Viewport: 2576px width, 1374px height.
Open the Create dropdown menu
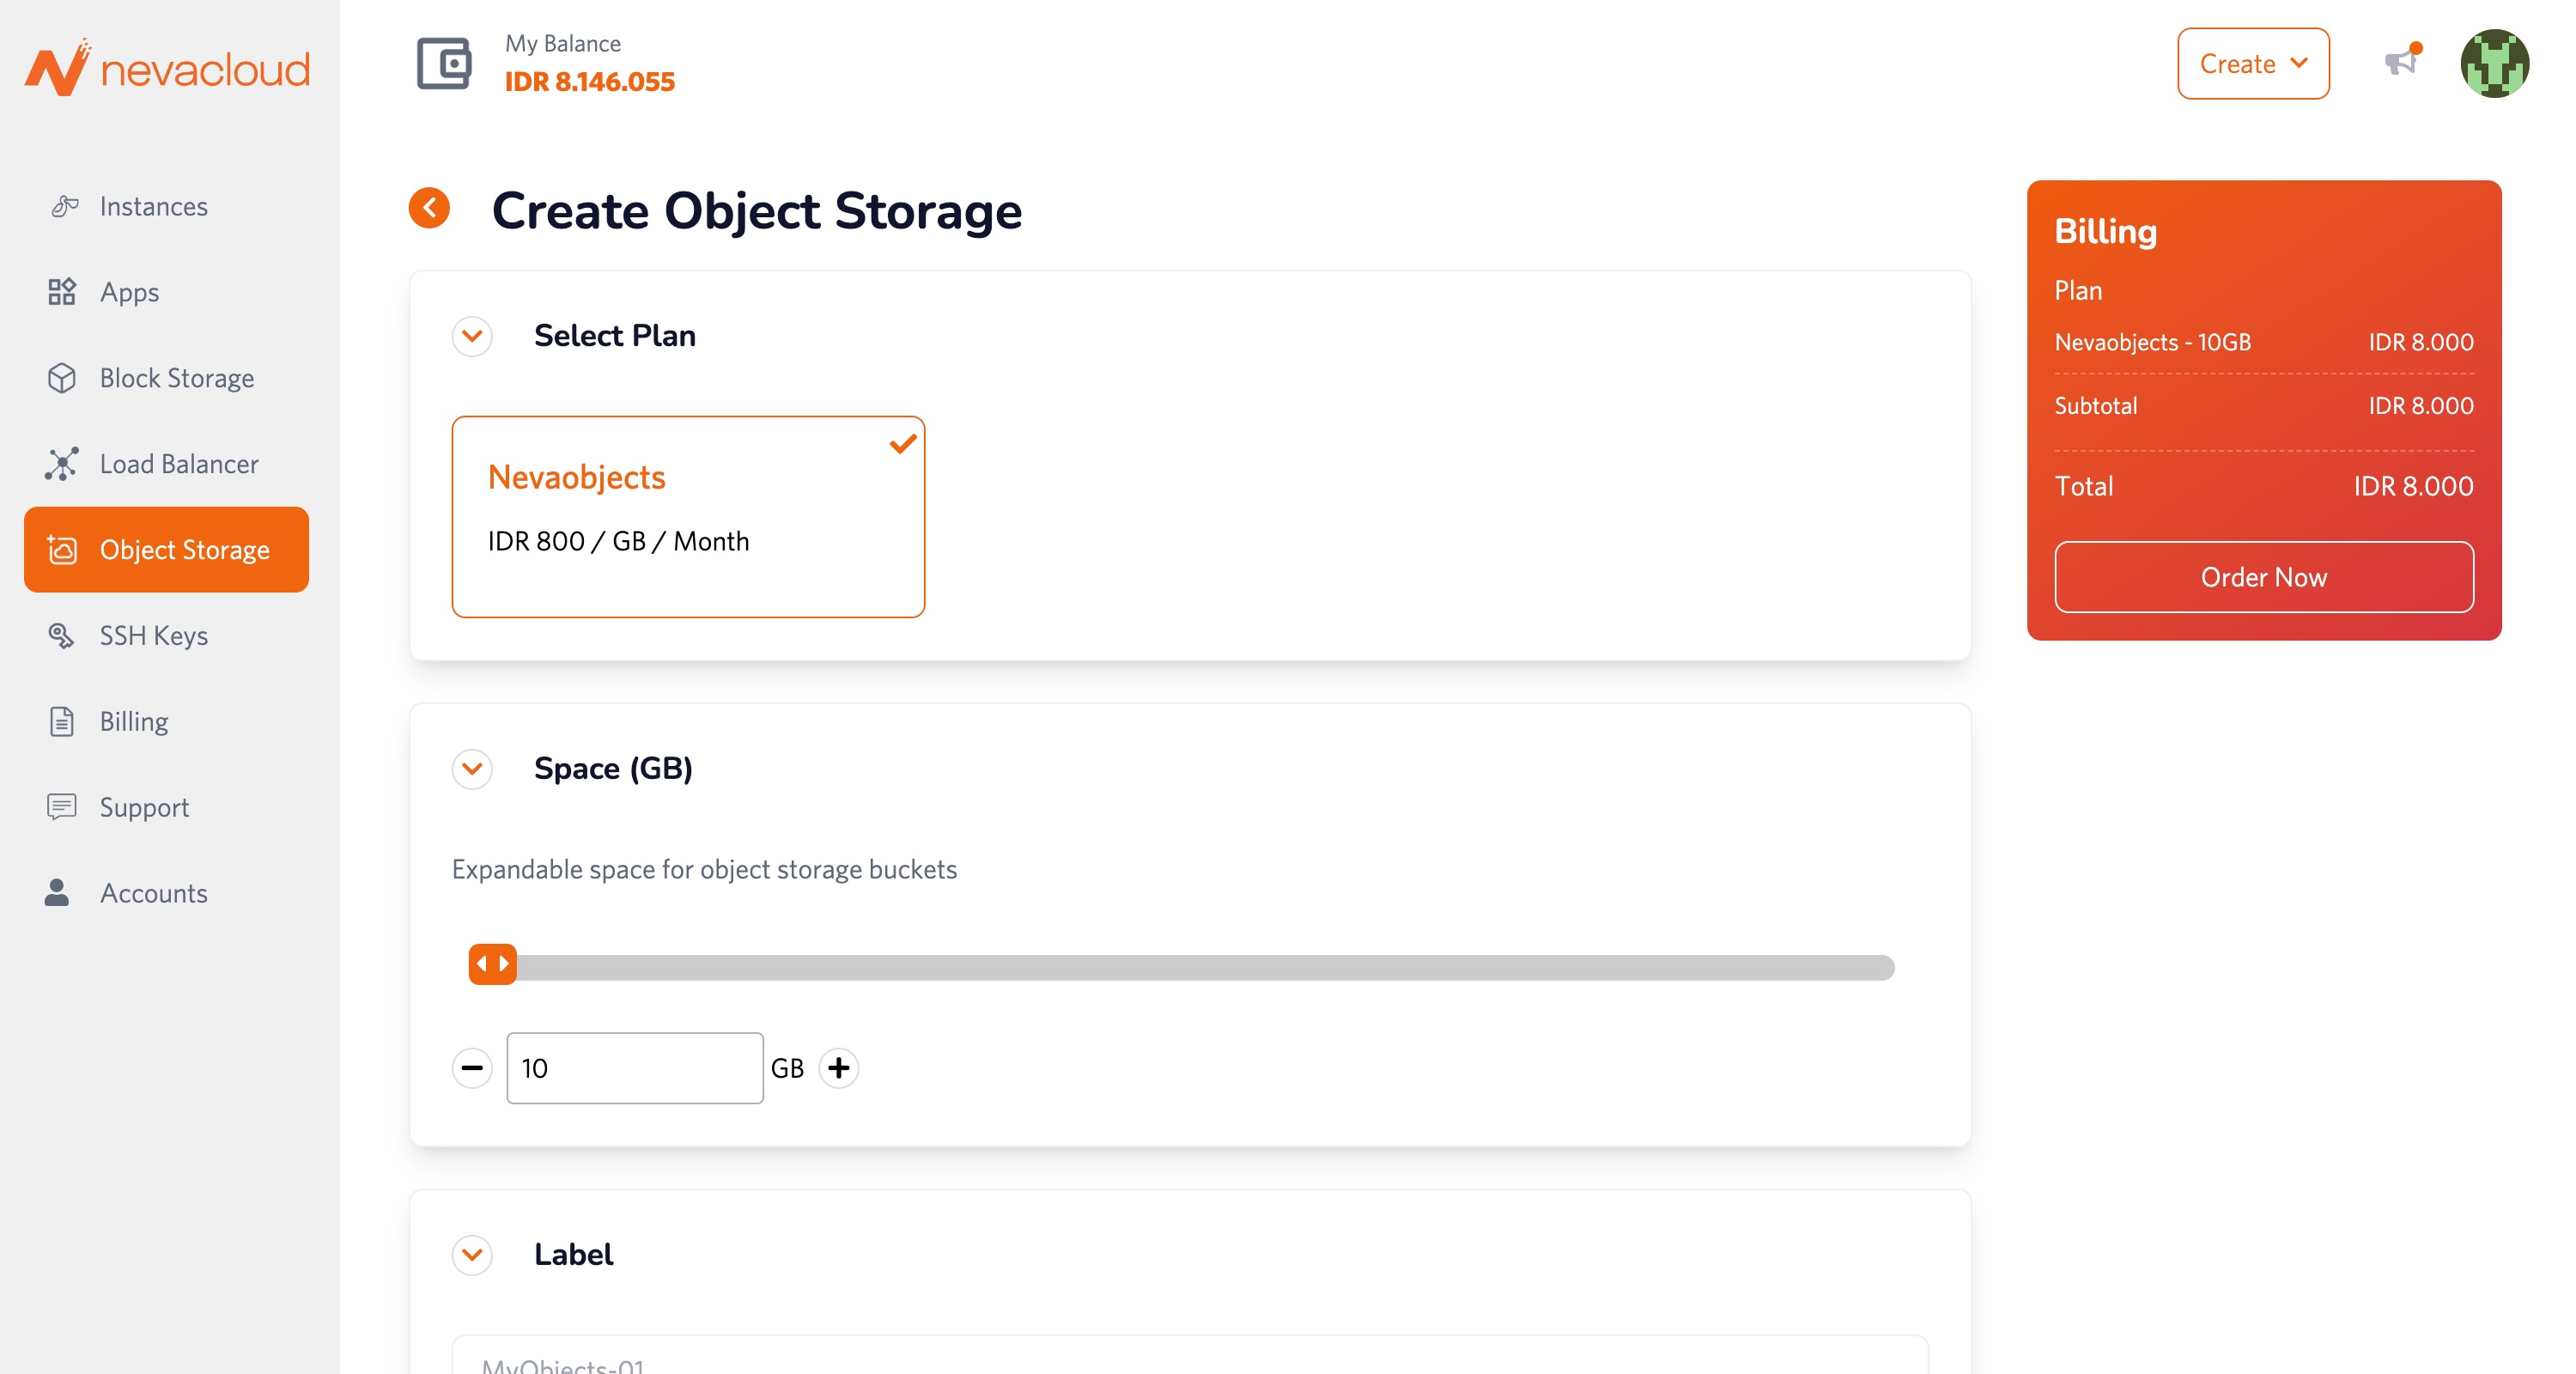[2252, 63]
